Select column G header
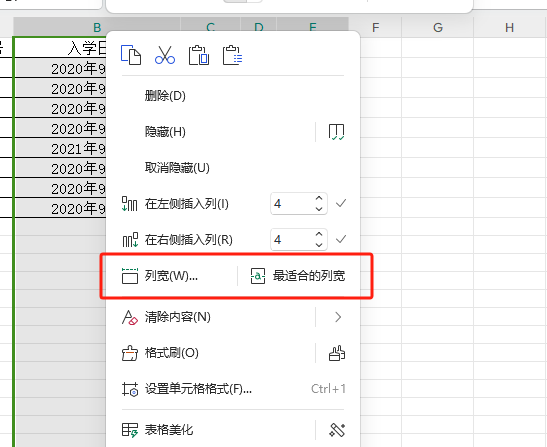Viewport: 547px width, 447px height. coord(438,27)
